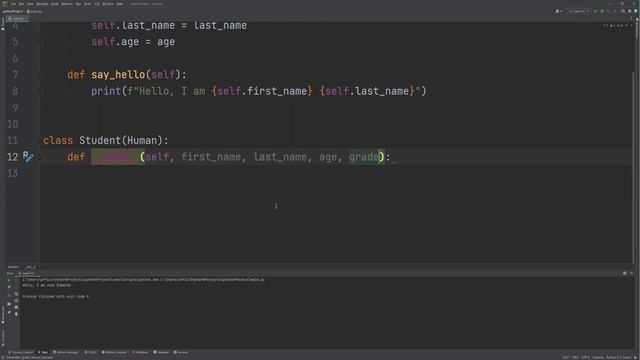Viewport: 640px width, 360px height.
Task: Open the Code menu
Action: (x=55, y=4)
